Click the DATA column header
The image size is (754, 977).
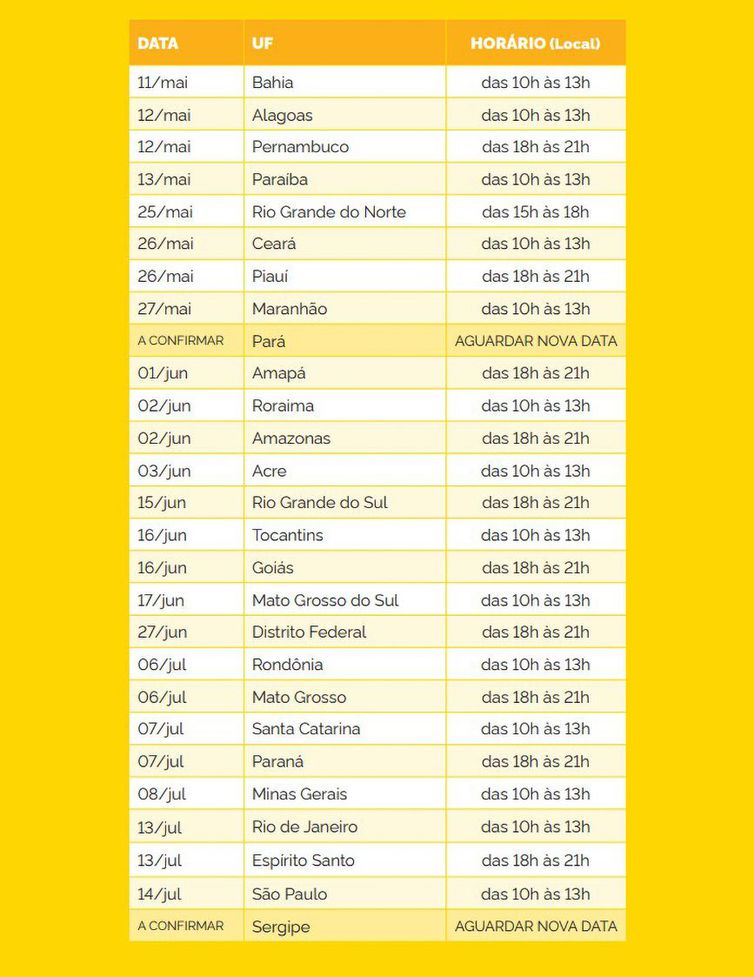tap(158, 43)
